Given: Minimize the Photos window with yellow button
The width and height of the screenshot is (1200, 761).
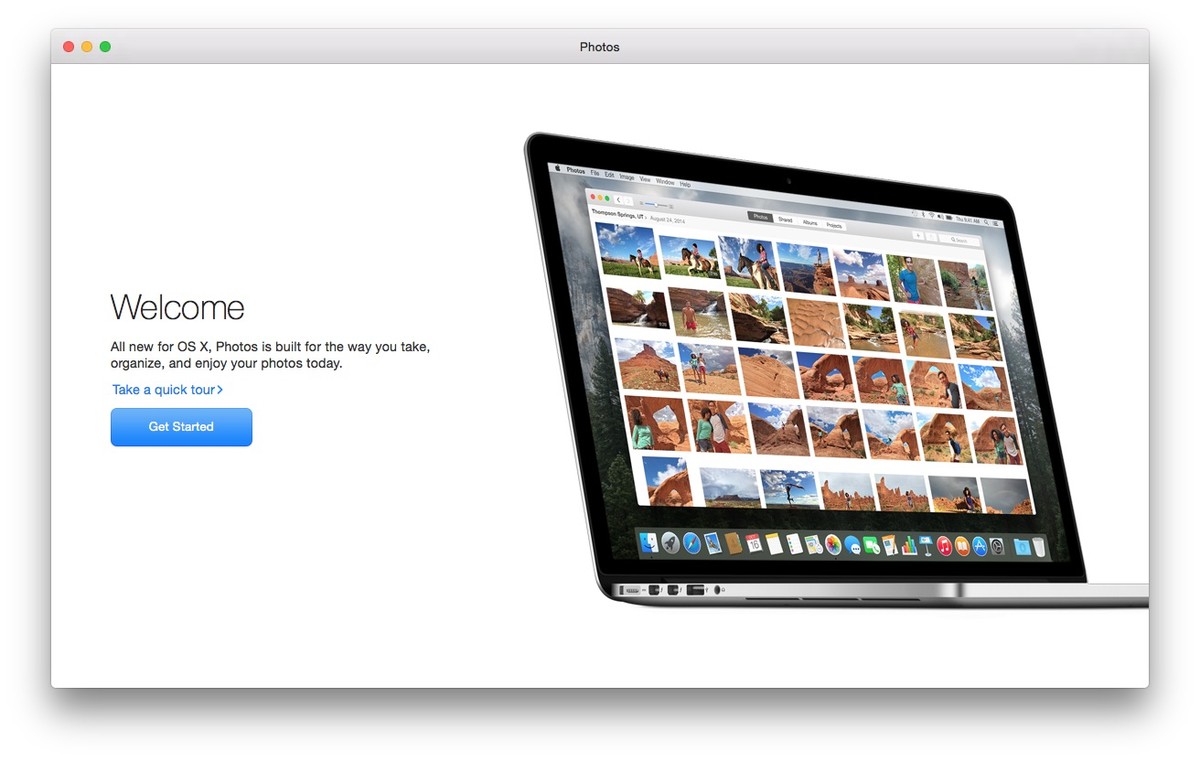Looking at the screenshot, I should coord(87,47).
